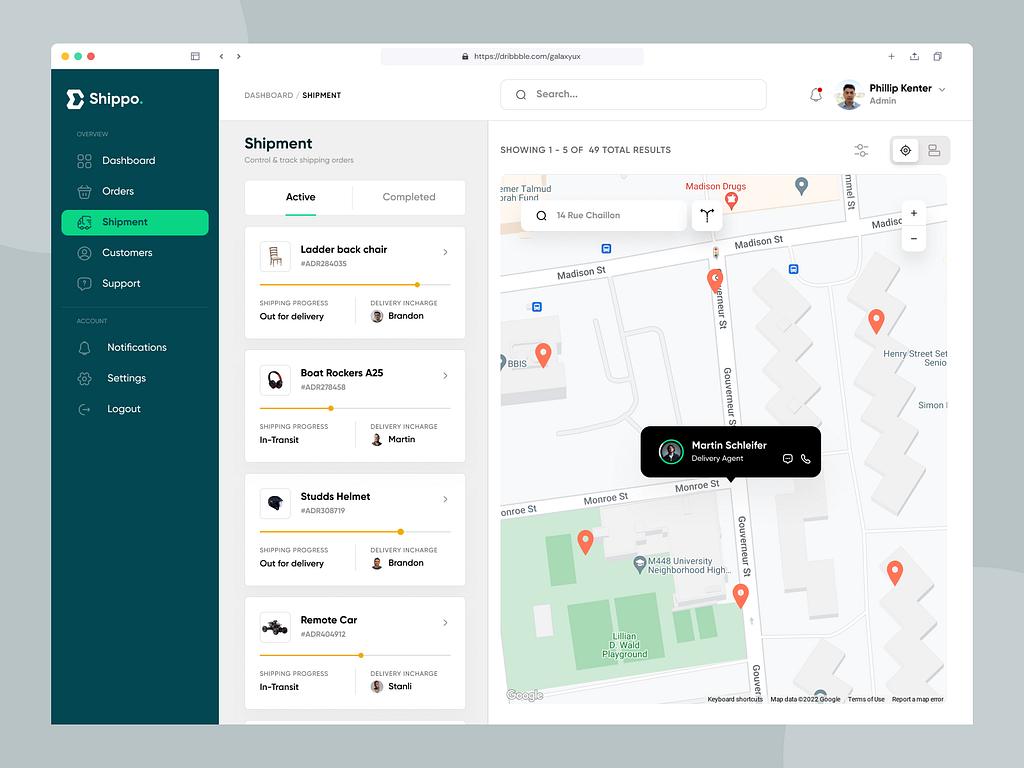Click the Shippo logo

[x=104, y=99]
